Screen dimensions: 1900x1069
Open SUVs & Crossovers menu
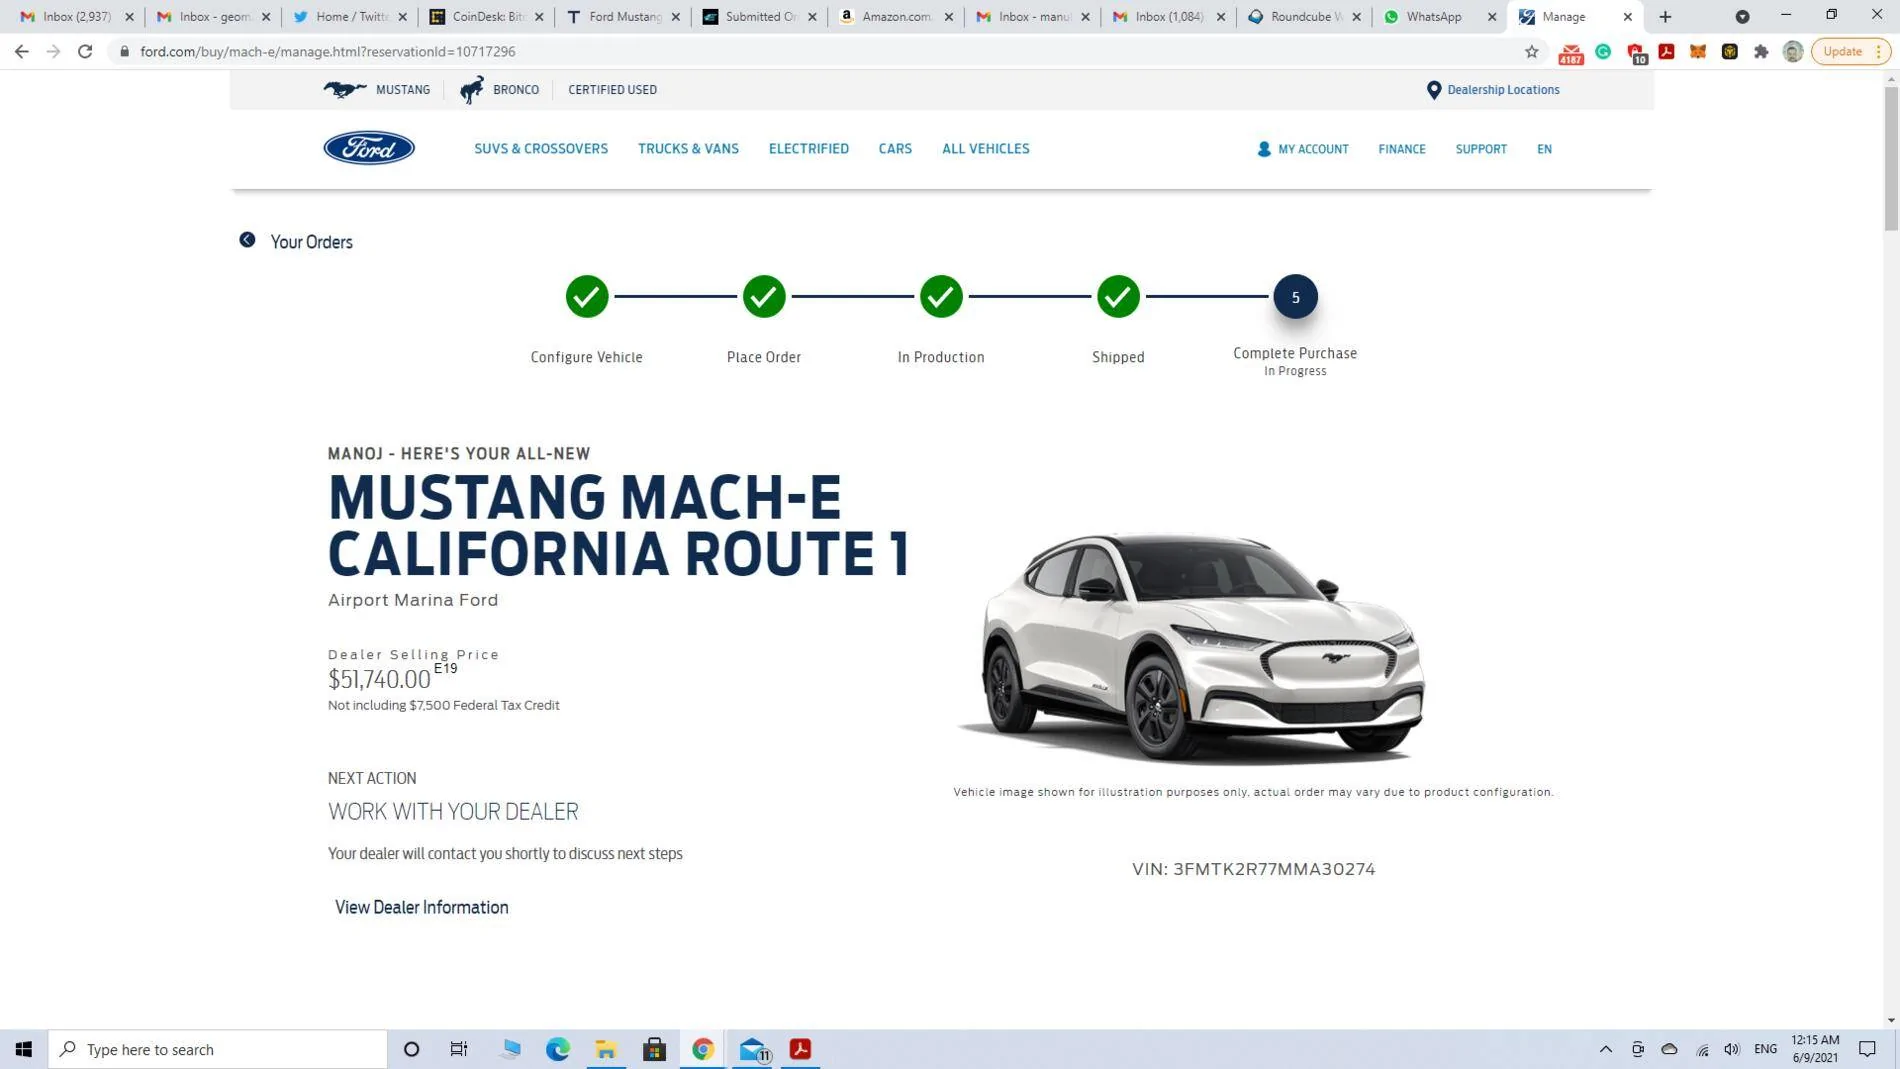pyautogui.click(x=541, y=148)
